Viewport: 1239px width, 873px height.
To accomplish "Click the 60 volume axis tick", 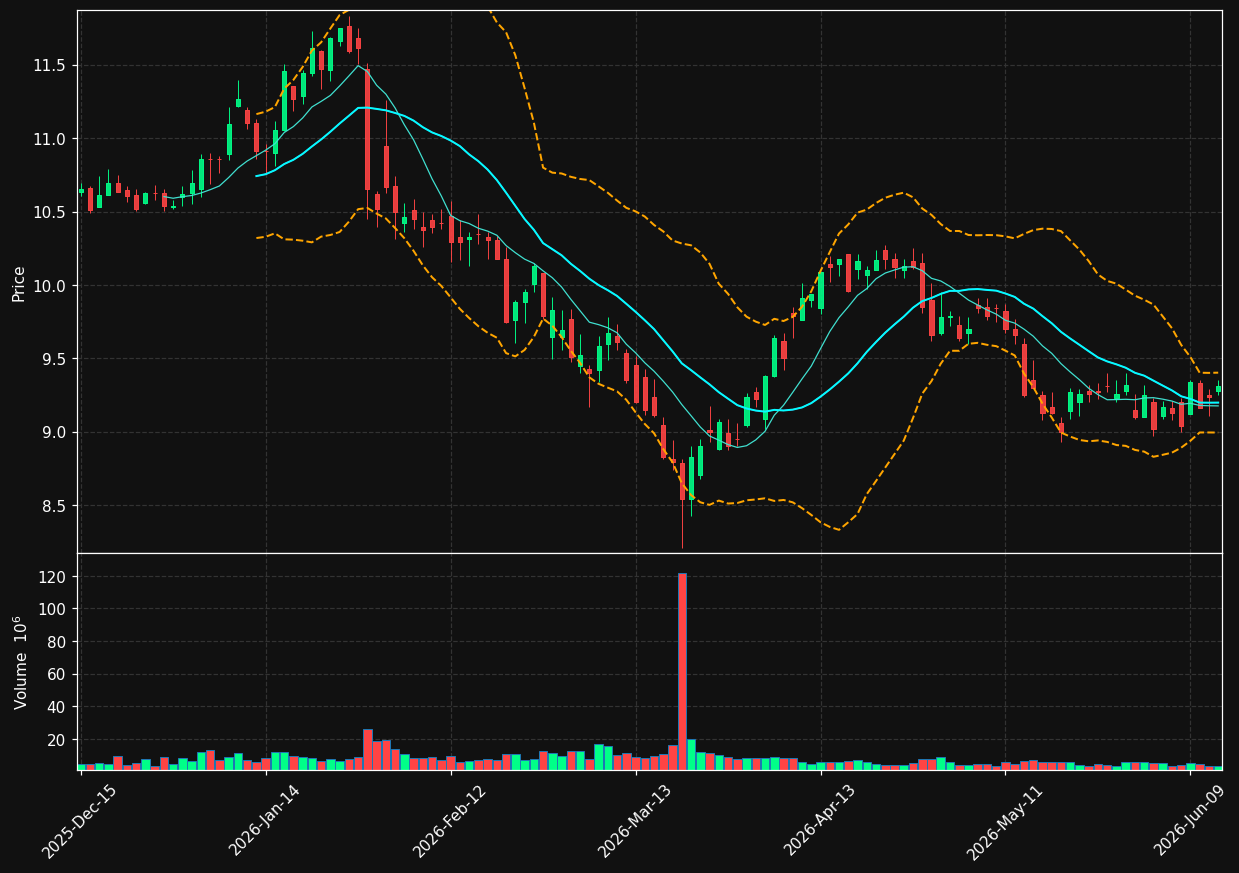I will [57, 675].
